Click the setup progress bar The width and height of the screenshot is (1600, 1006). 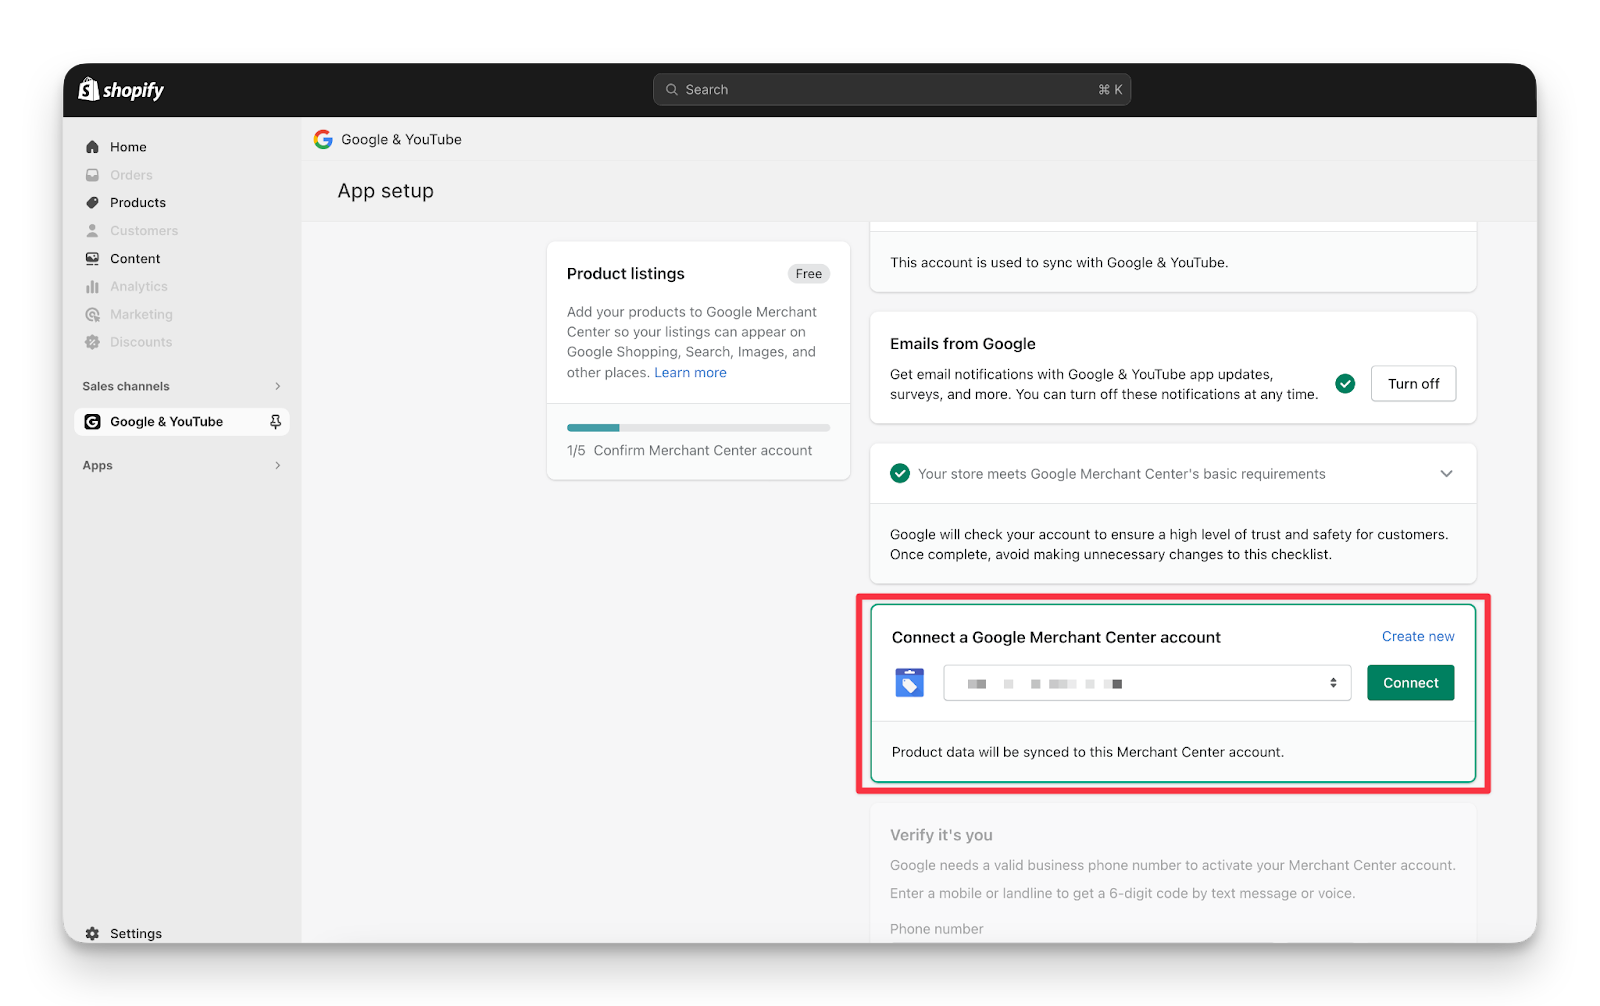pos(698,428)
